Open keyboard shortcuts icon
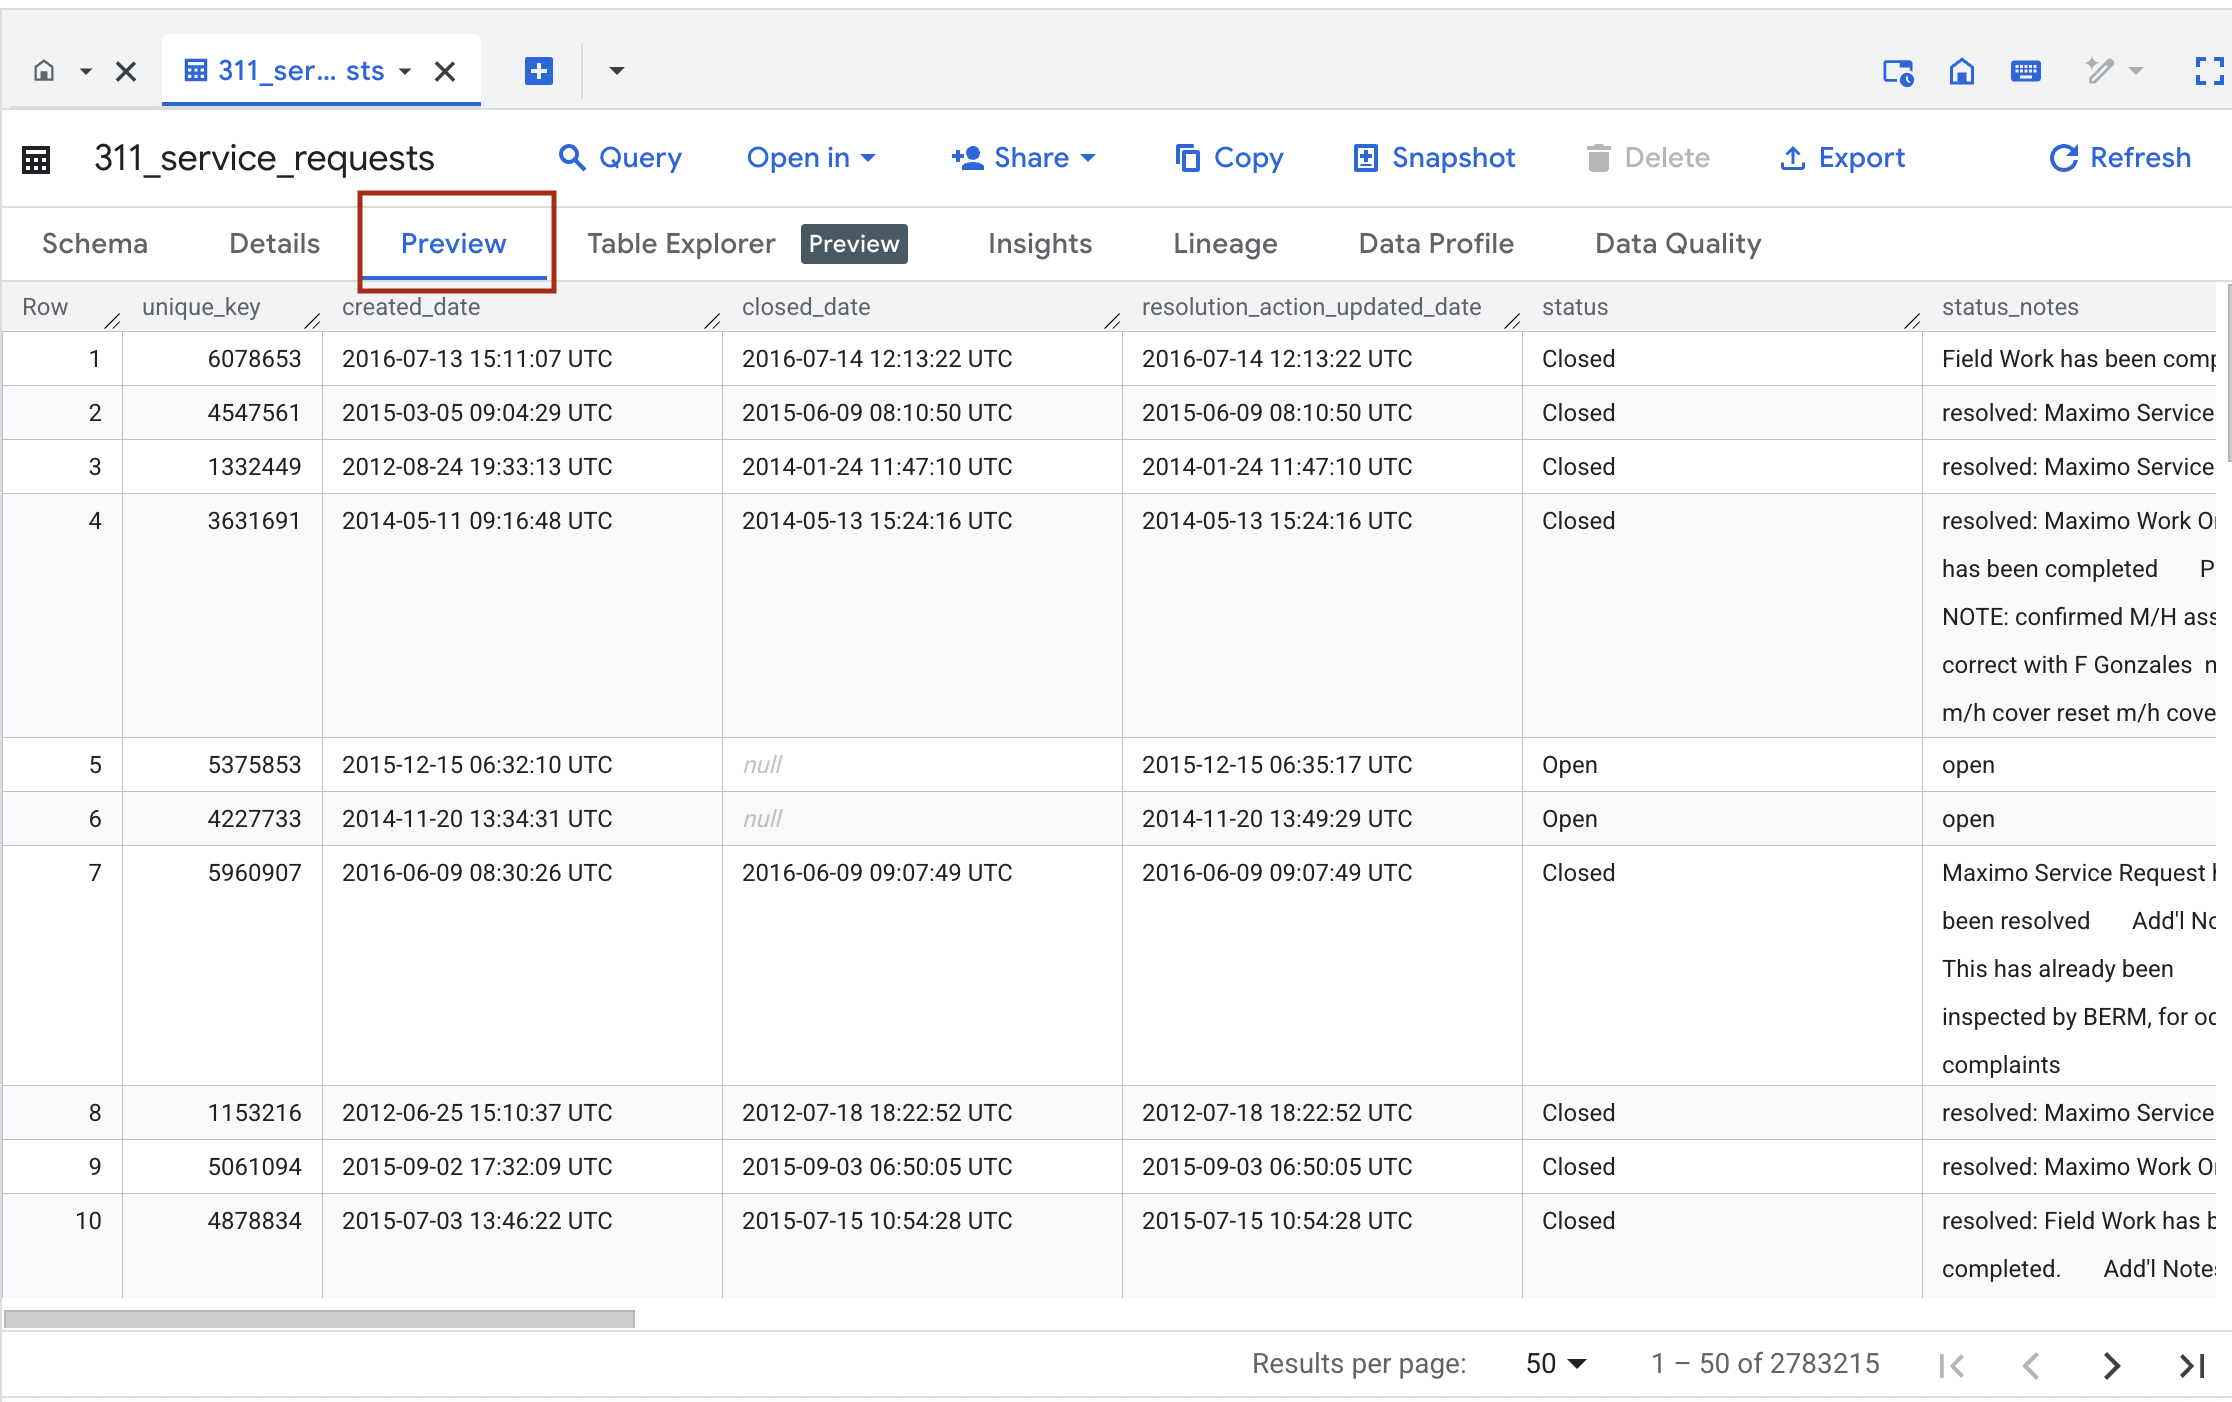Viewport: 2232px width, 1402px height. point(2025,71)
